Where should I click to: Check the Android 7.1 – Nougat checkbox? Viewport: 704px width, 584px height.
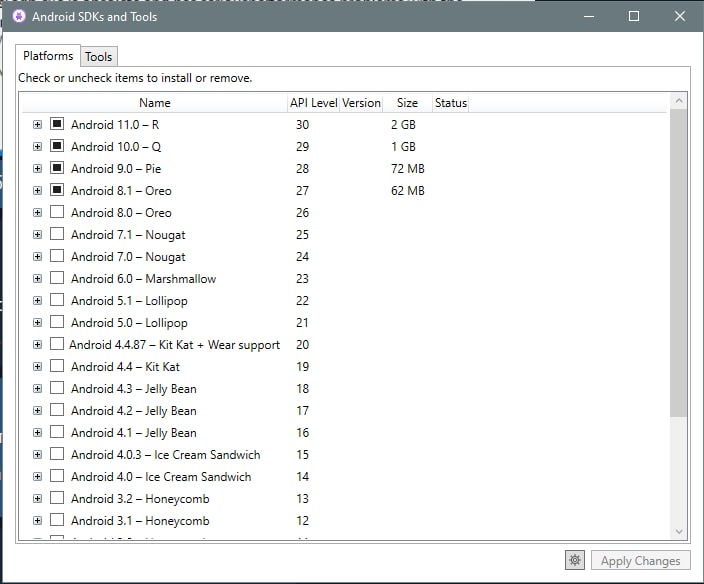coord(57,233)
